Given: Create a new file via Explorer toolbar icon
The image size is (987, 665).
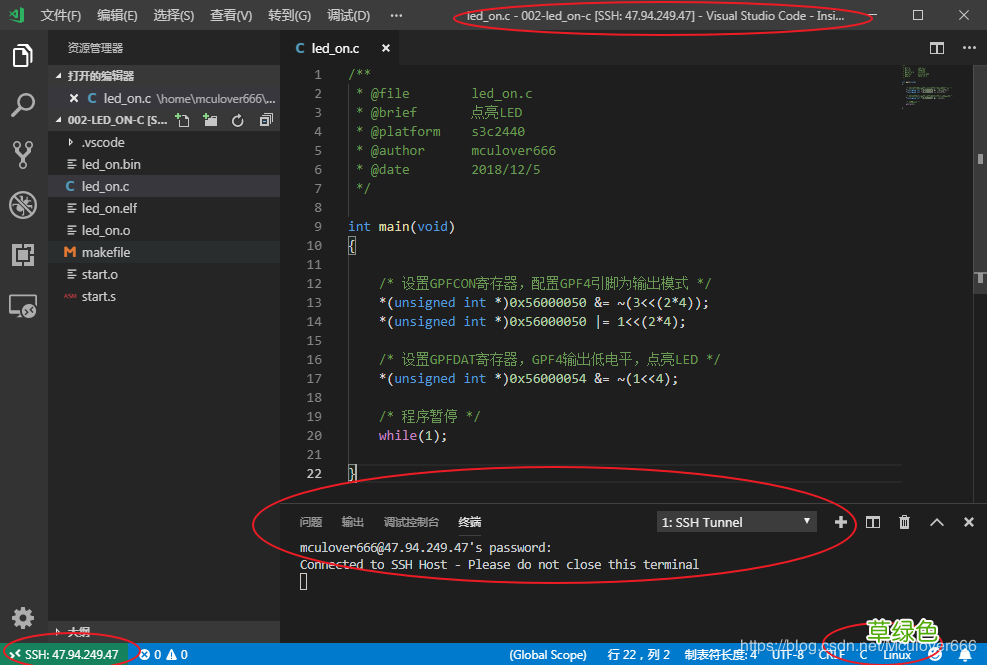Looking at the screenshot, I should pos(182,119).
